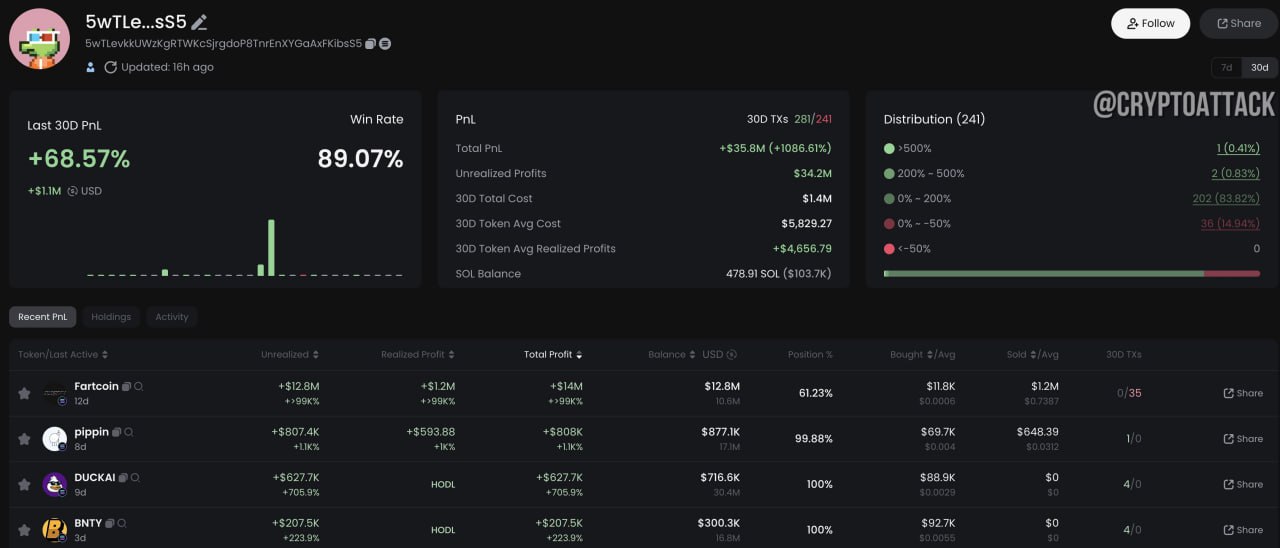Open the Recent PnL tab
The height and width of the screenshot is (548, 1280).
[43, 317]
